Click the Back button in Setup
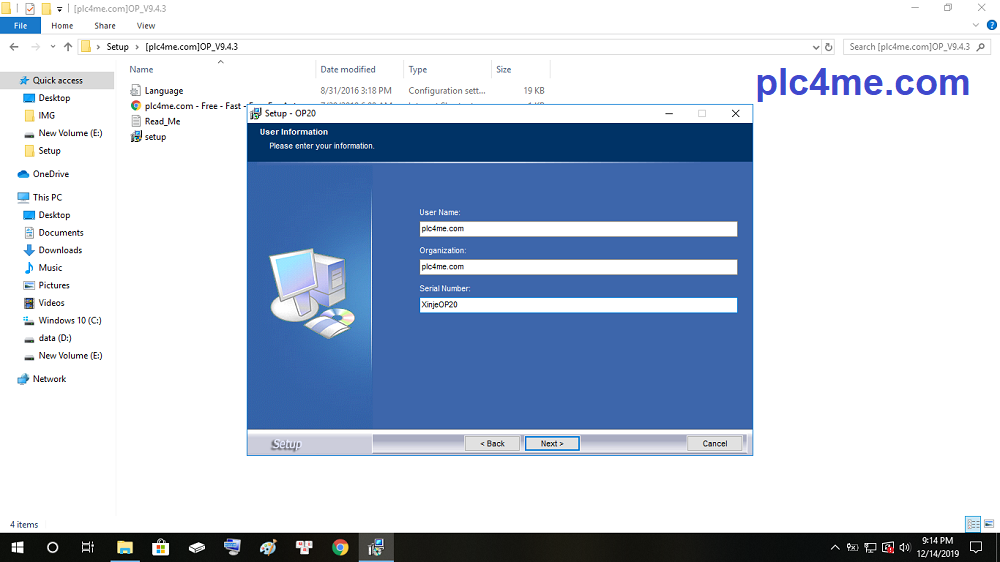Viewport: 1000px width, 562px height. [492, 443]
